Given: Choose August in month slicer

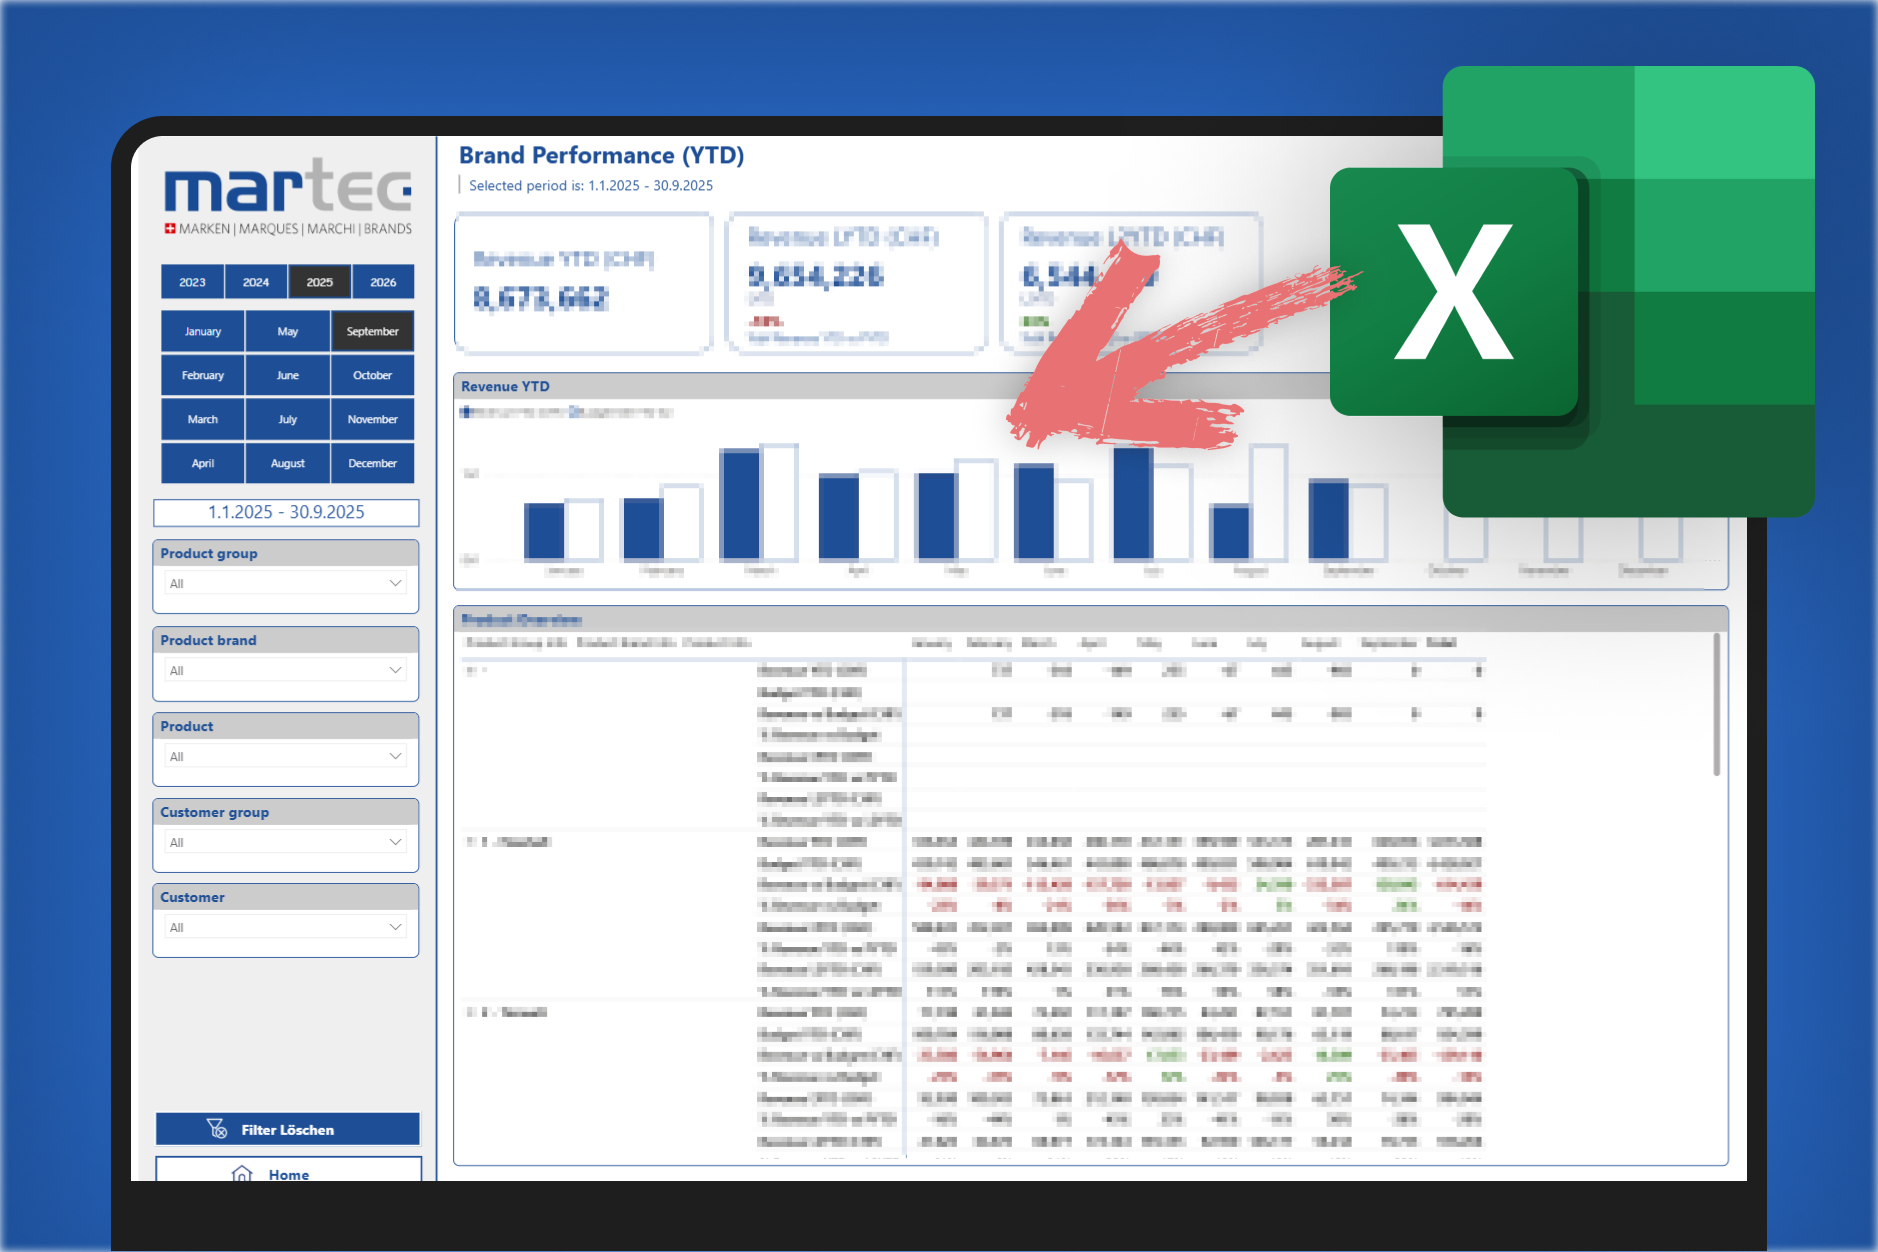Looking at the screenshot, I should tap(288, 463).
